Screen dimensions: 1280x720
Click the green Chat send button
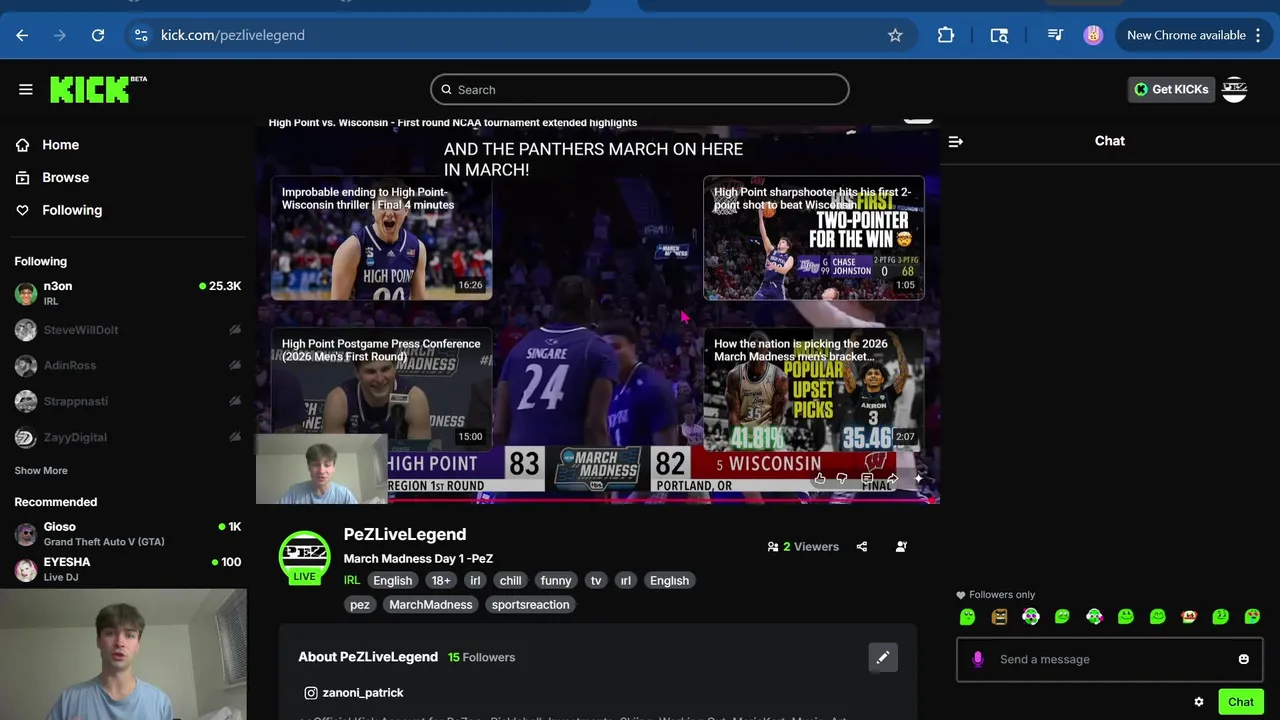pos(1241,702)
